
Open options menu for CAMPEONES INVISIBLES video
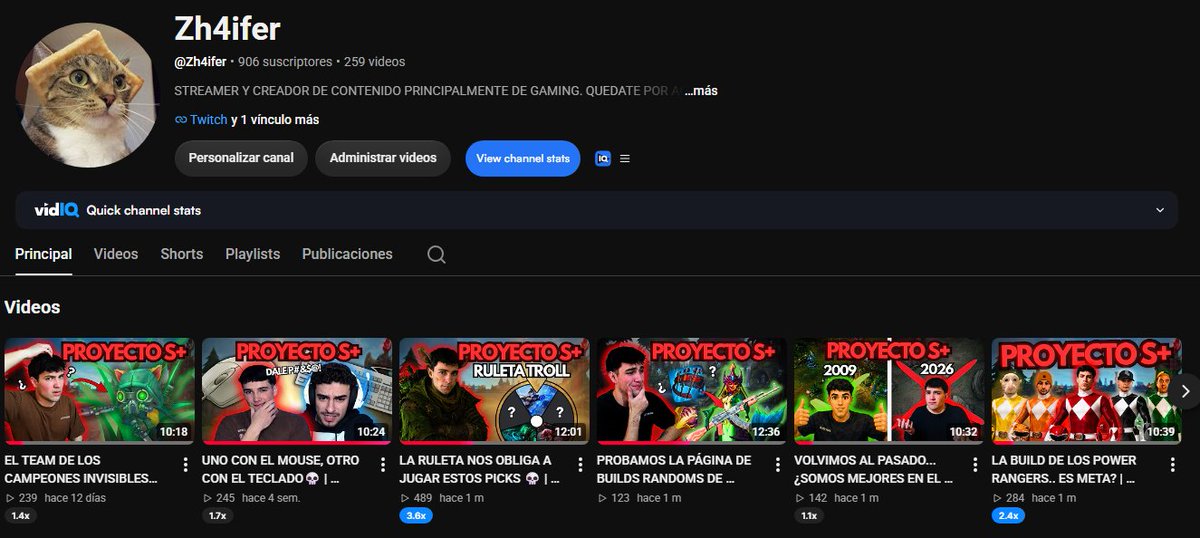(x=186, y=464)
